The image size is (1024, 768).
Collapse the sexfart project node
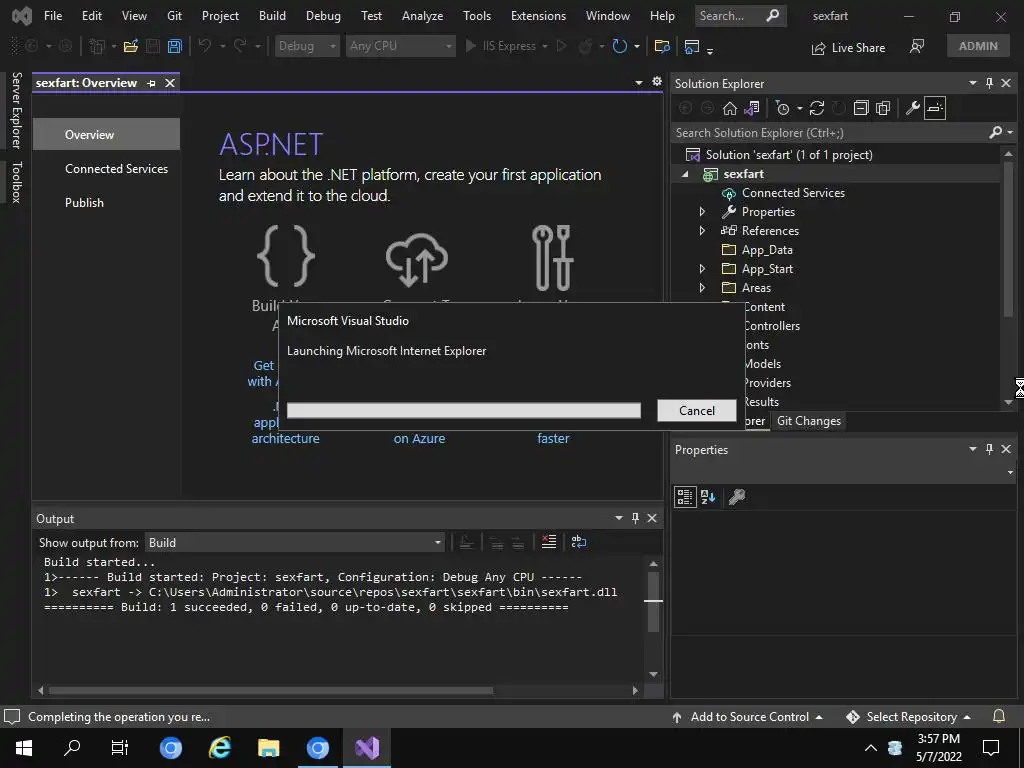click(x=685, y=174)
